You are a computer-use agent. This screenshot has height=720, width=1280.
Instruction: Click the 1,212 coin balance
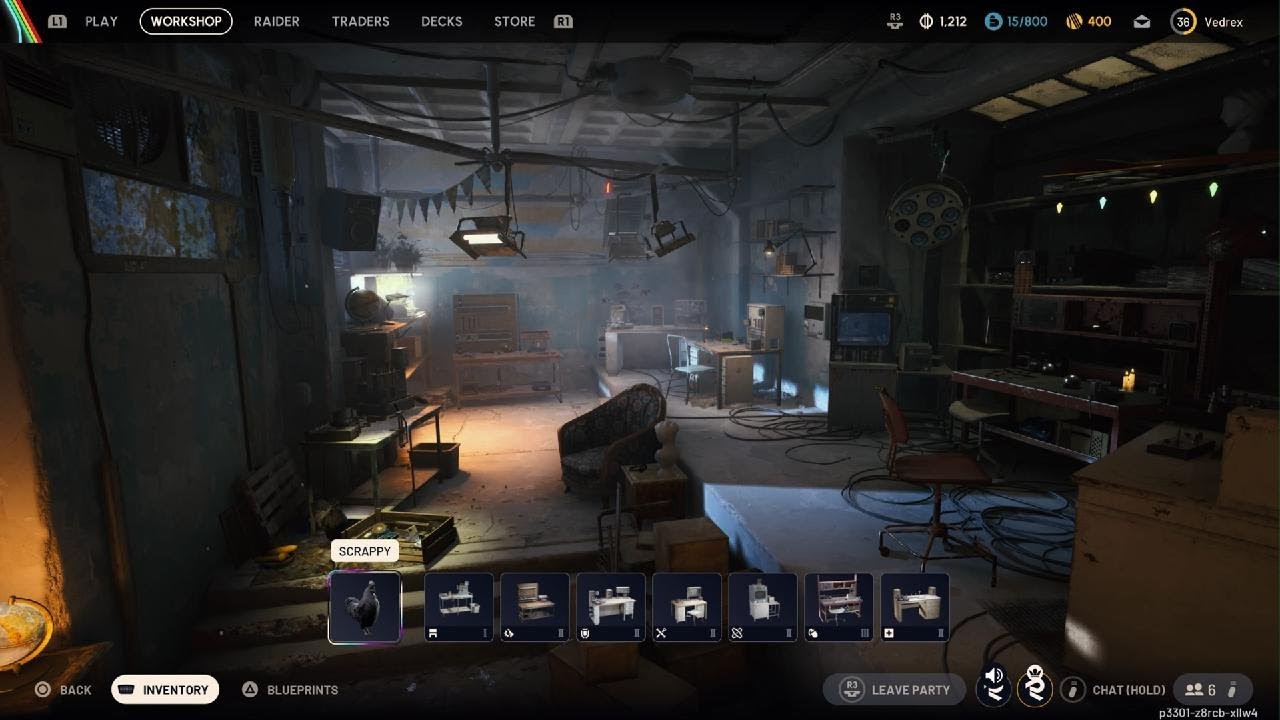tap(953, 21)
